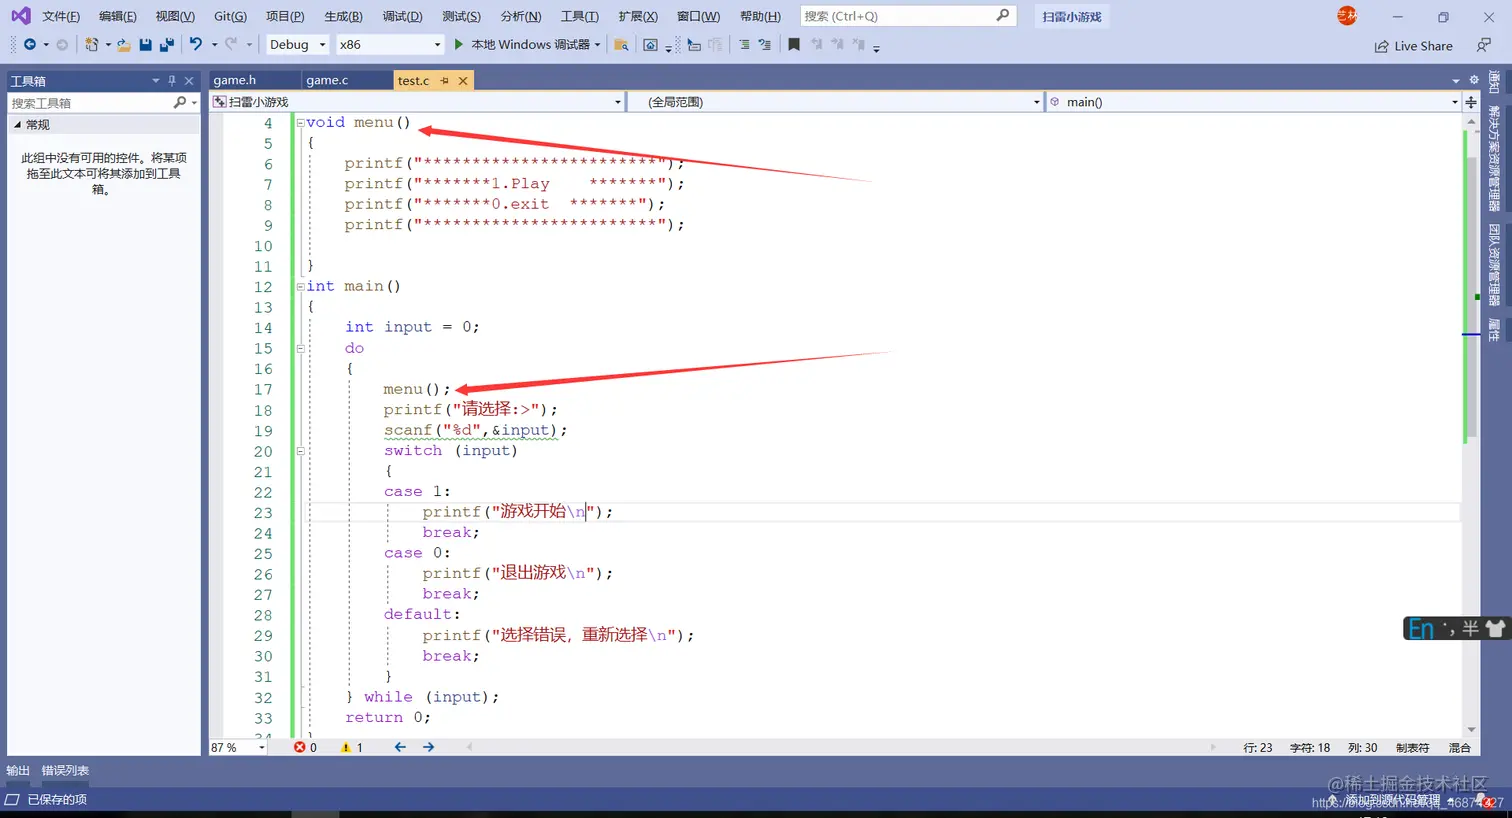Click the 搜索 (Ctrl+Q) search field
1512x818 pixels.
(x=908, y=16)
